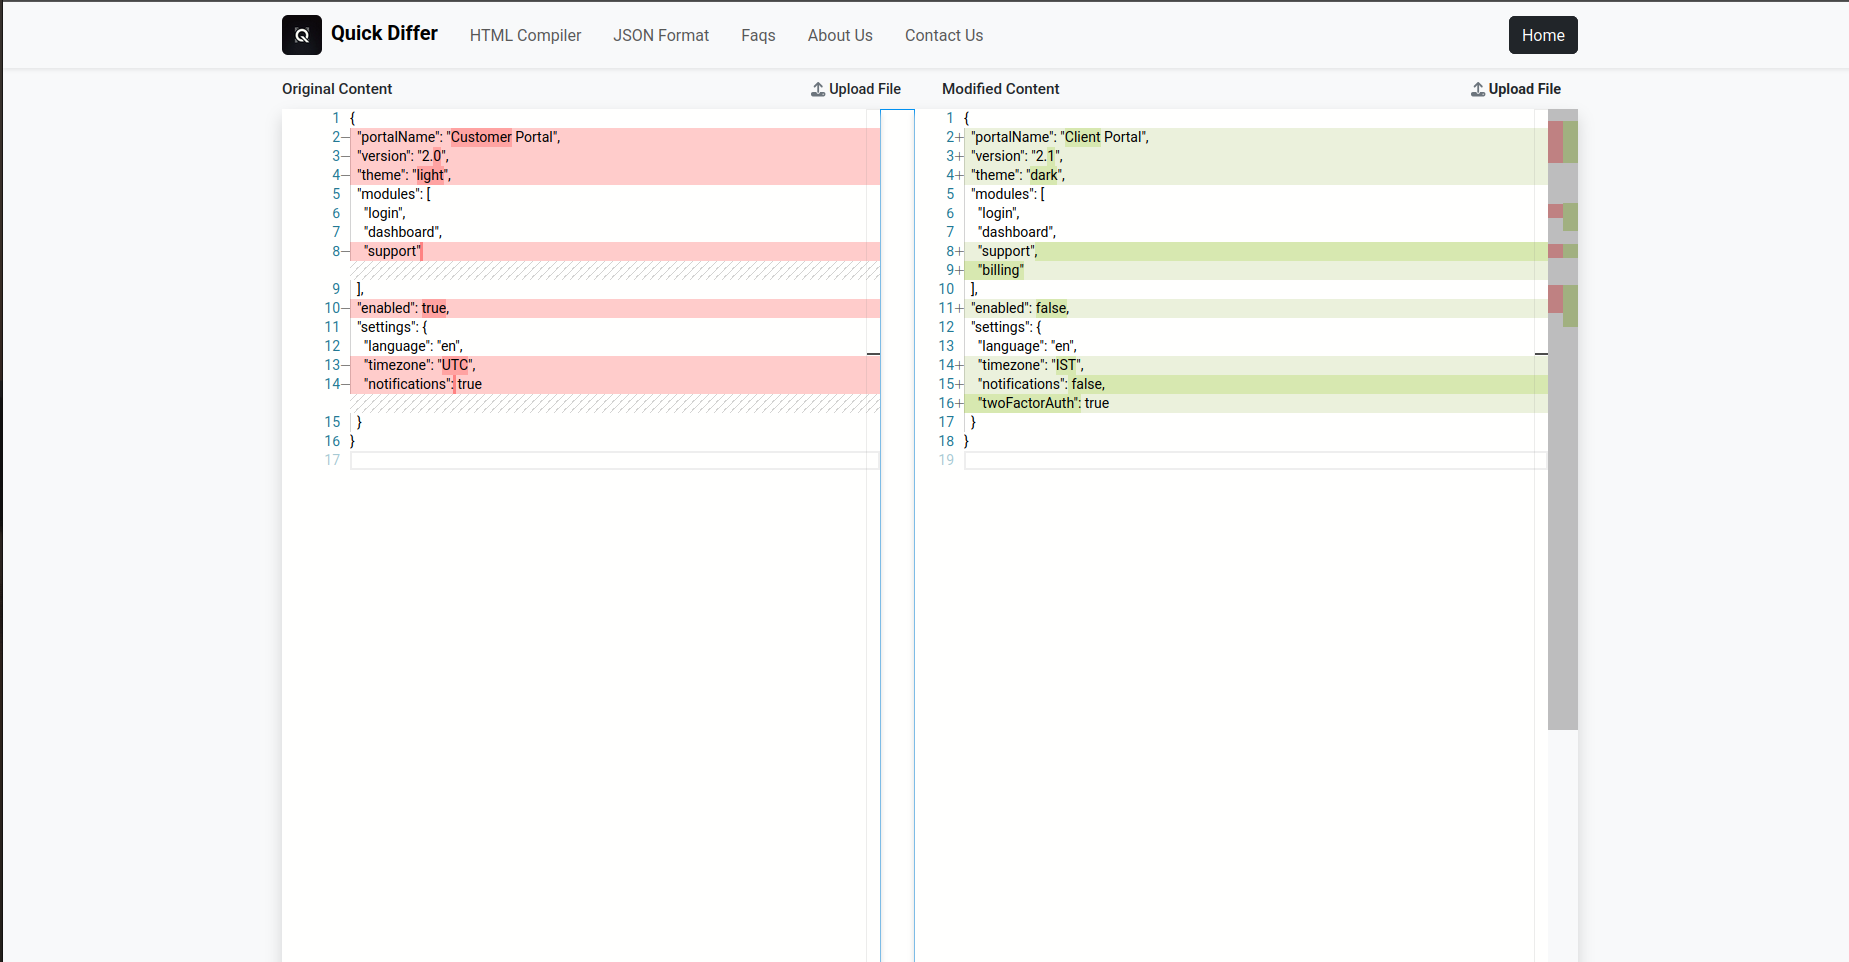The height and width of the screenshot is (962, 1849).
Task: Click empty line 17 in original editor
Action: pos(614,460)
